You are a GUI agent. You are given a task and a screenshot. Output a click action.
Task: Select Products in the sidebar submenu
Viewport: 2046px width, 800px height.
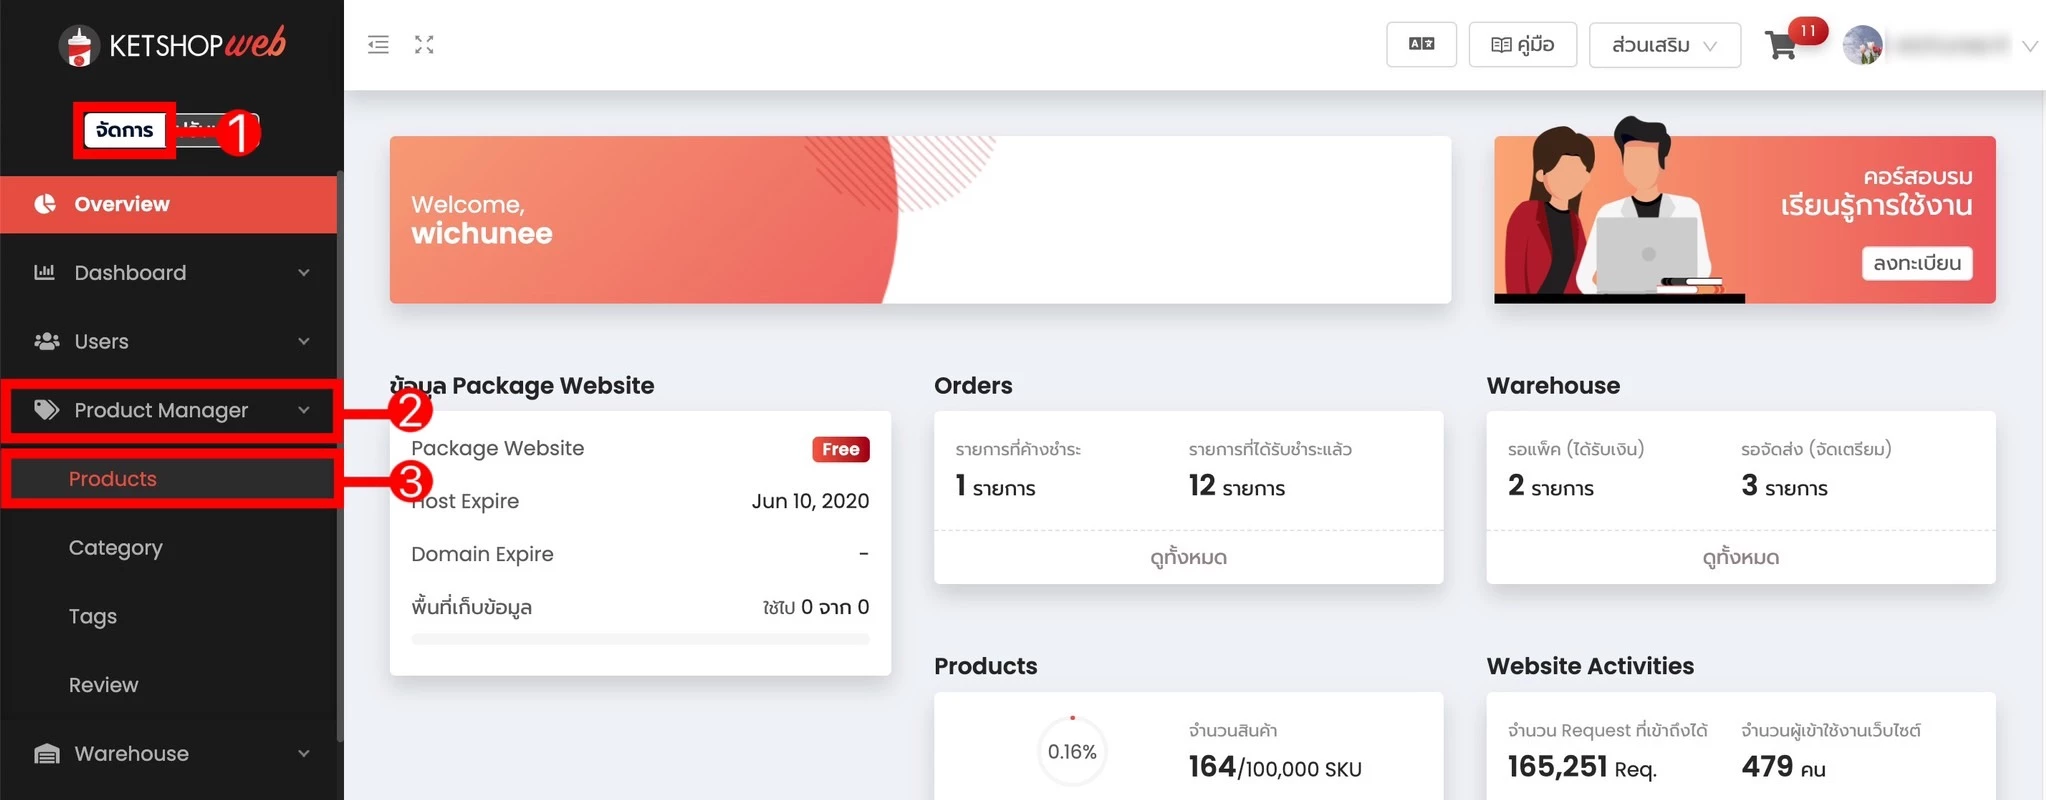(113, 479)
